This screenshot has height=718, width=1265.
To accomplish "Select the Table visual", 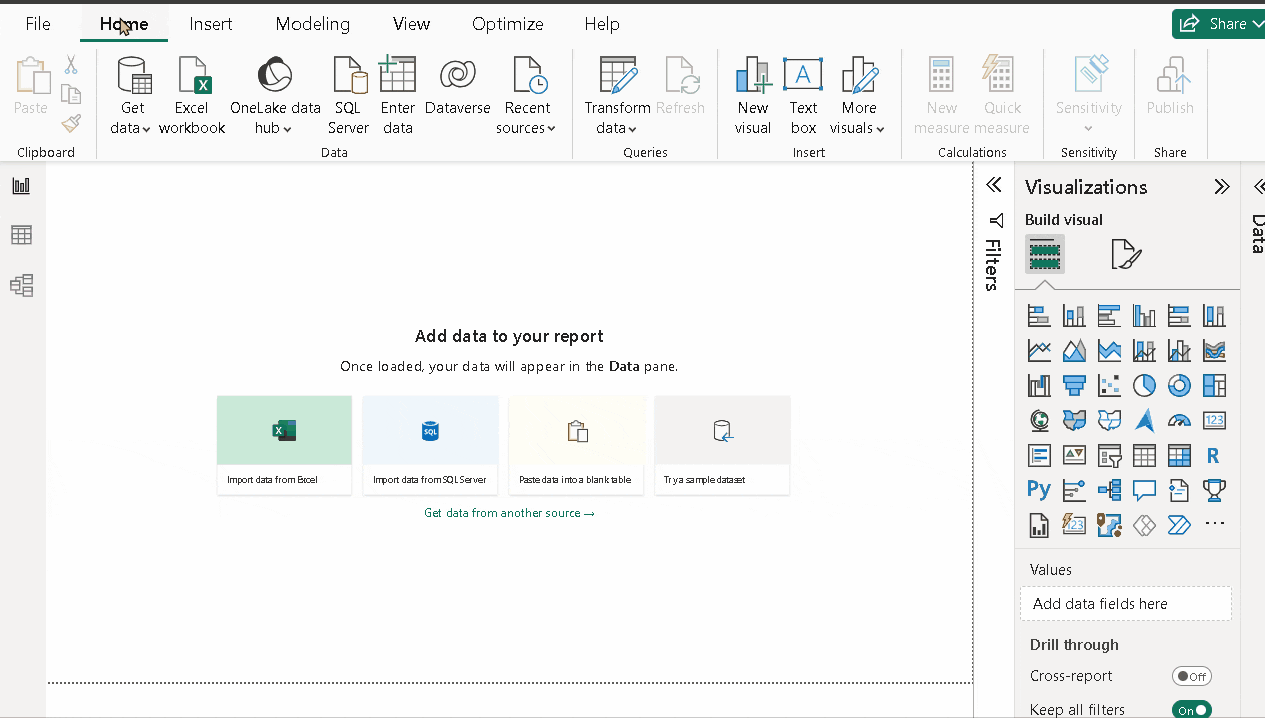I will (x=1144, y=456).
